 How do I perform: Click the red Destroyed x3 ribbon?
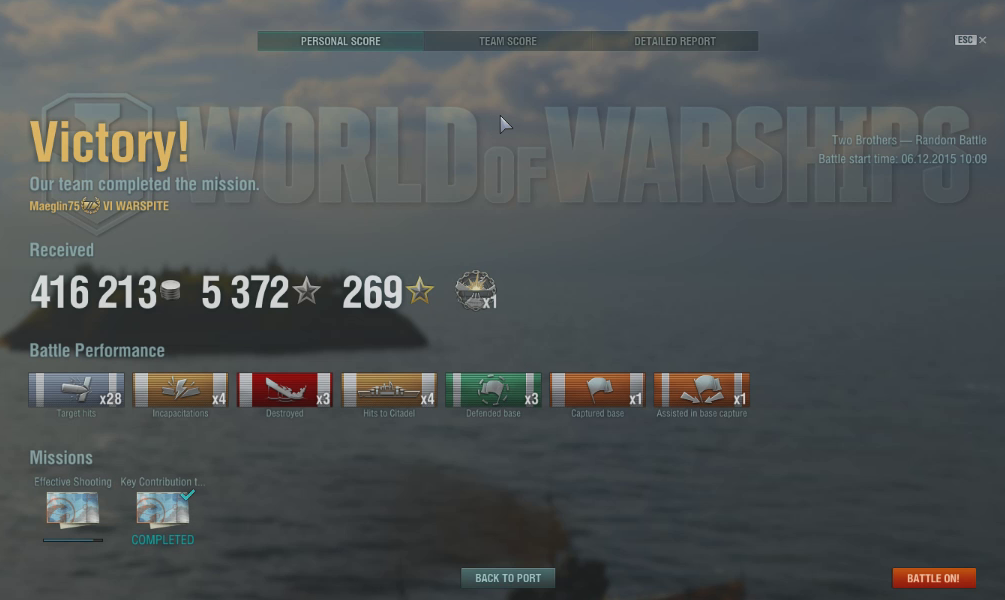click(285, 390)
